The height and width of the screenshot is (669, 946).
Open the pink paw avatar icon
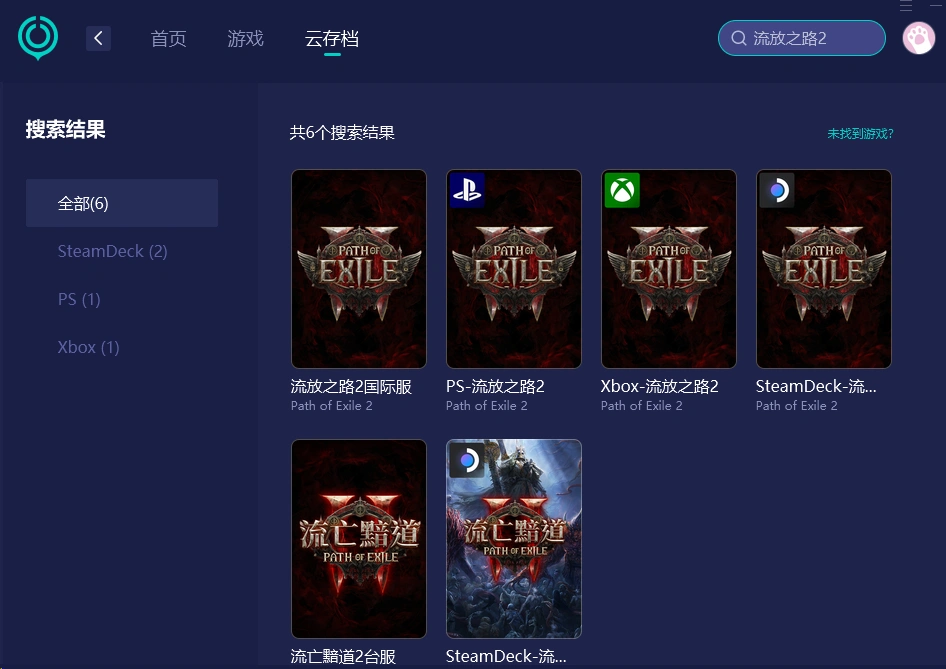[918, 37]
